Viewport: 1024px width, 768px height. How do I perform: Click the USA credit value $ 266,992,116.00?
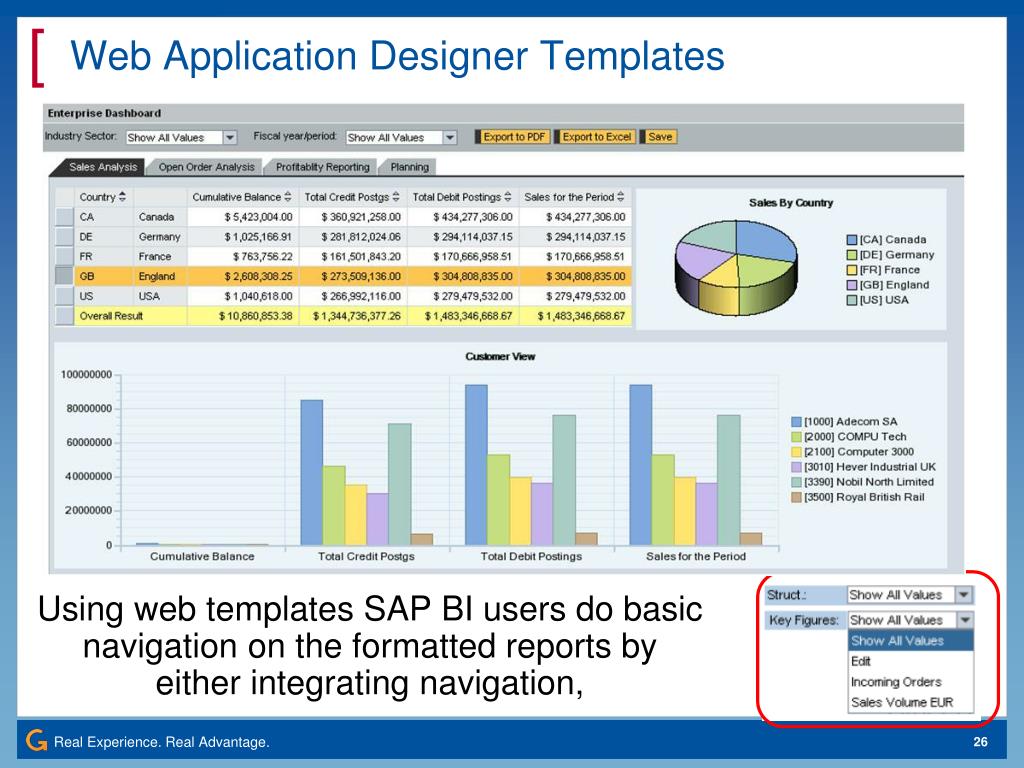pyautogui.click(x=360, y=296)
